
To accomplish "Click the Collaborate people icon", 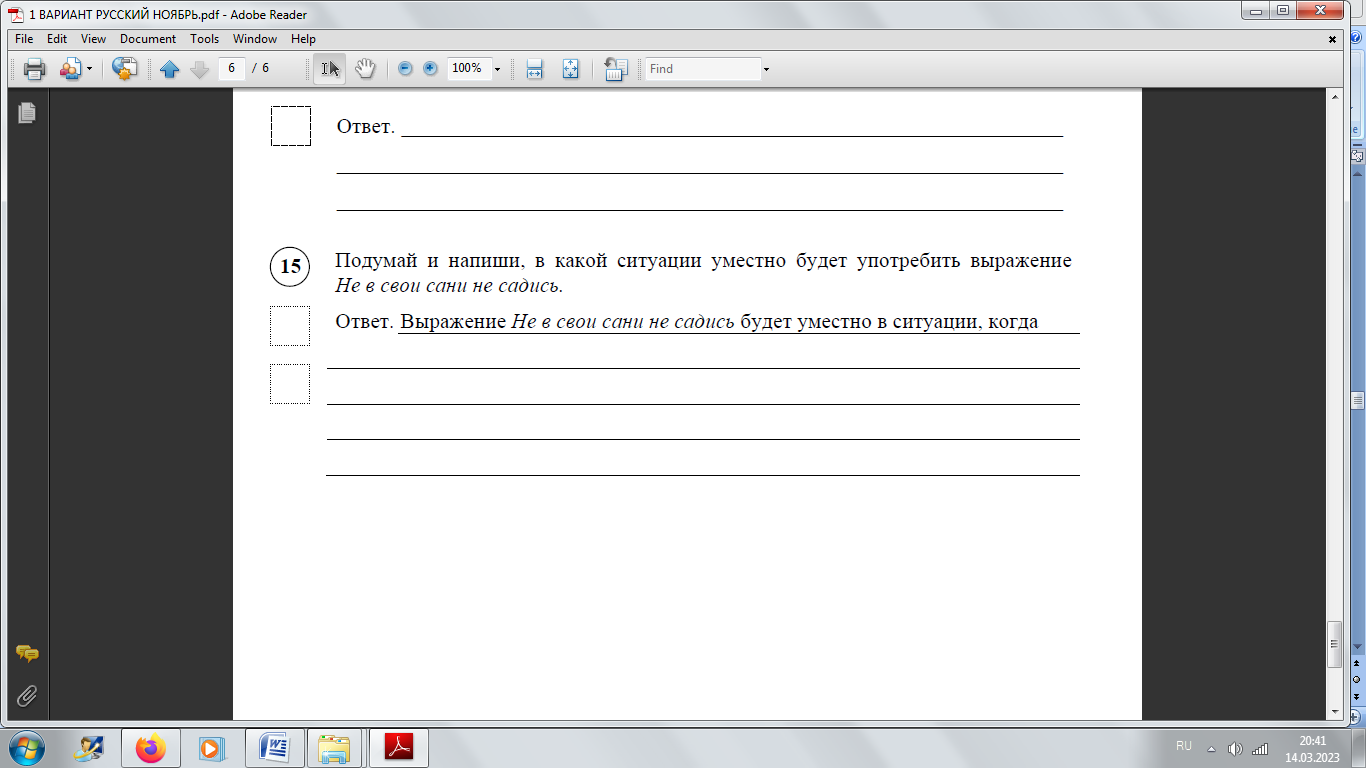I will pos(70,69).
